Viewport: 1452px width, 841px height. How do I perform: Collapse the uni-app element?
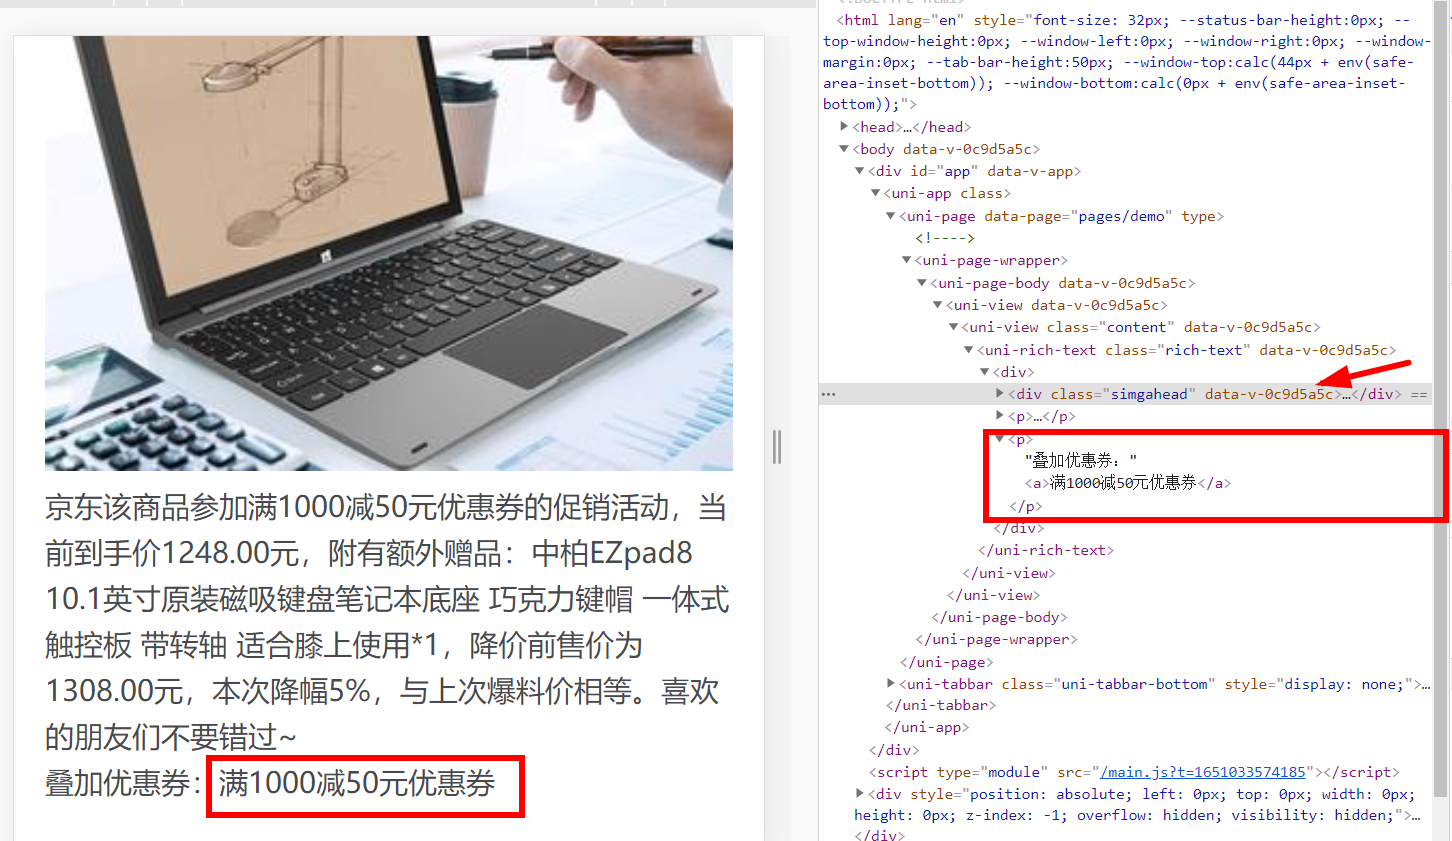click(876, 193)
